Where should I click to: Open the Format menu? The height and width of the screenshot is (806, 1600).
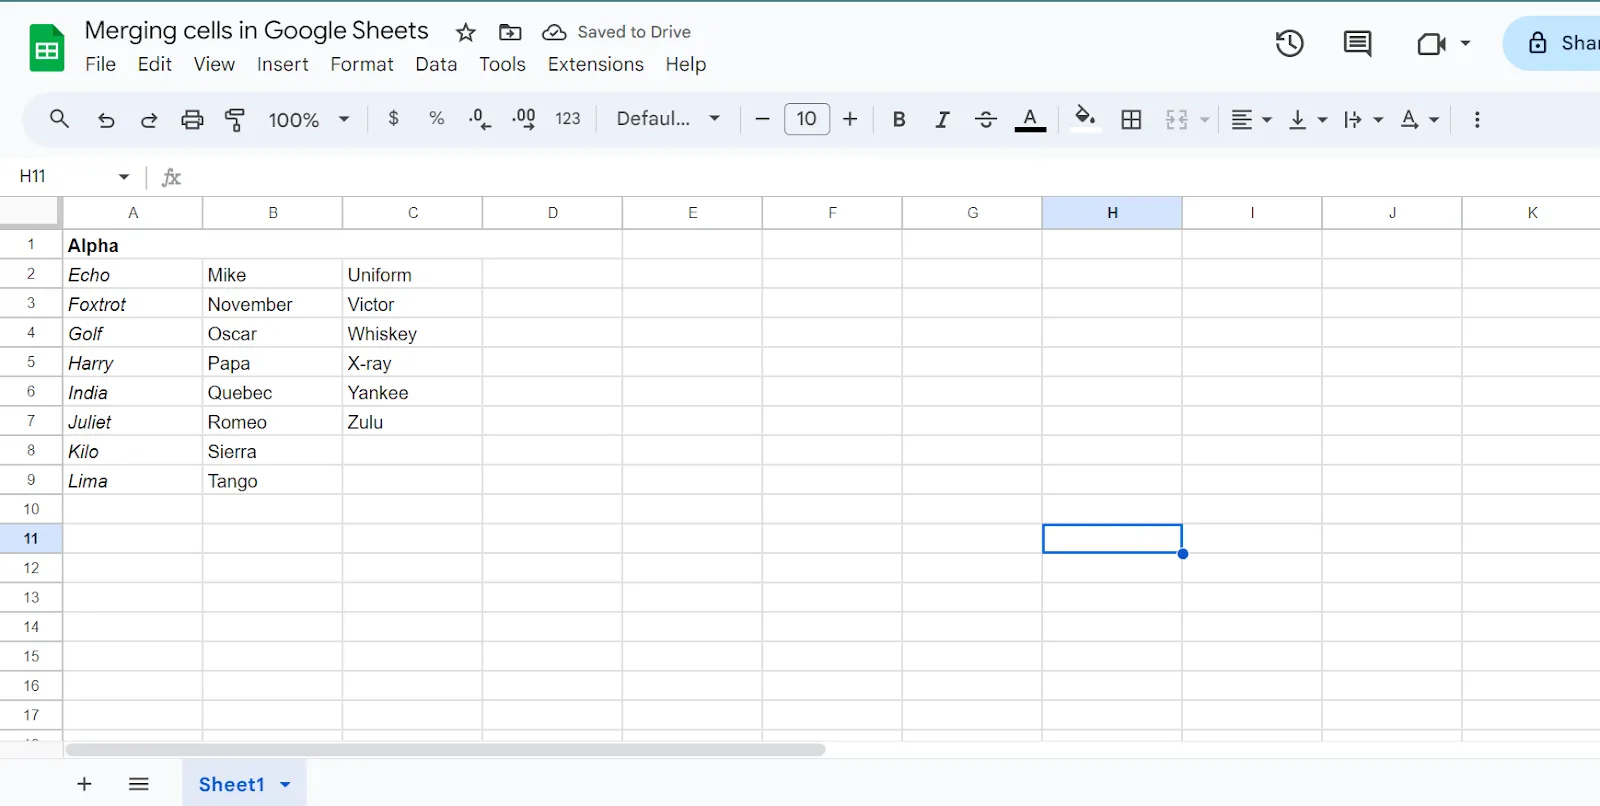click(362, 64)
